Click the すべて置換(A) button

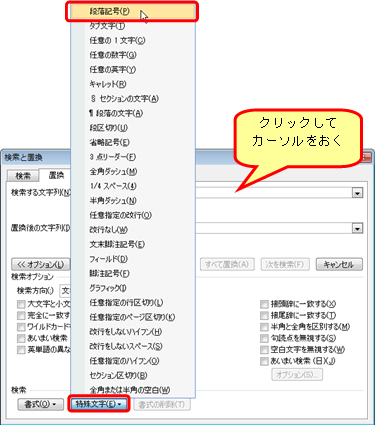[x=227, y=264]
